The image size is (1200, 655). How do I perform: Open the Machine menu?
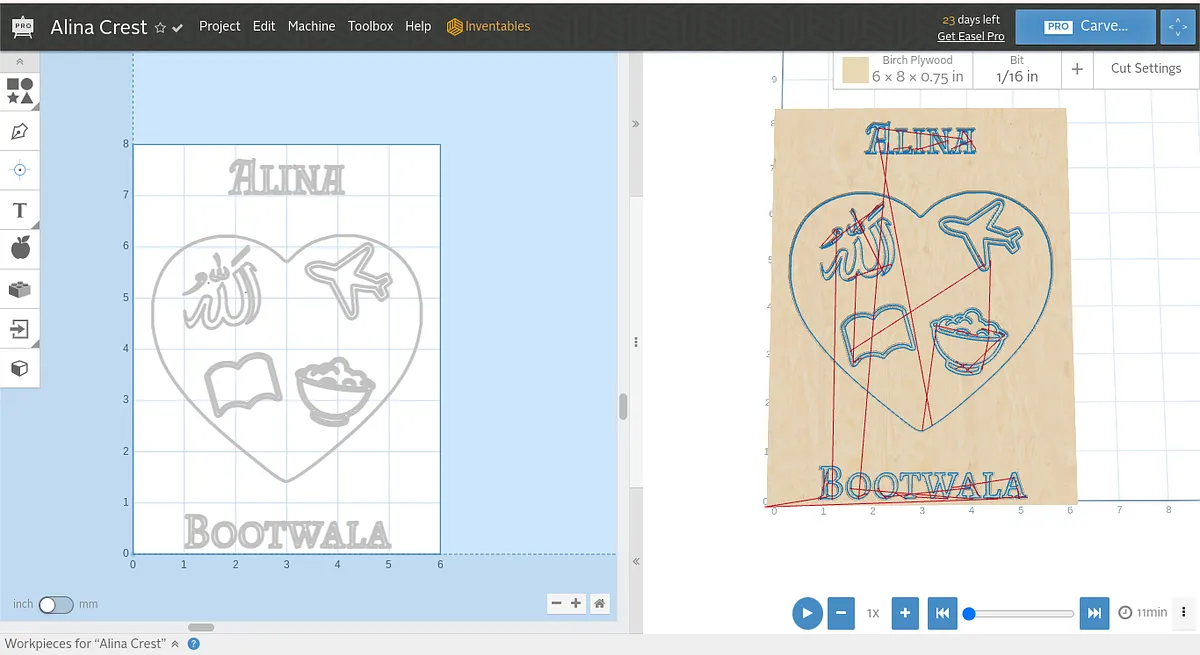pyautogui.click(x=311, y=26)
